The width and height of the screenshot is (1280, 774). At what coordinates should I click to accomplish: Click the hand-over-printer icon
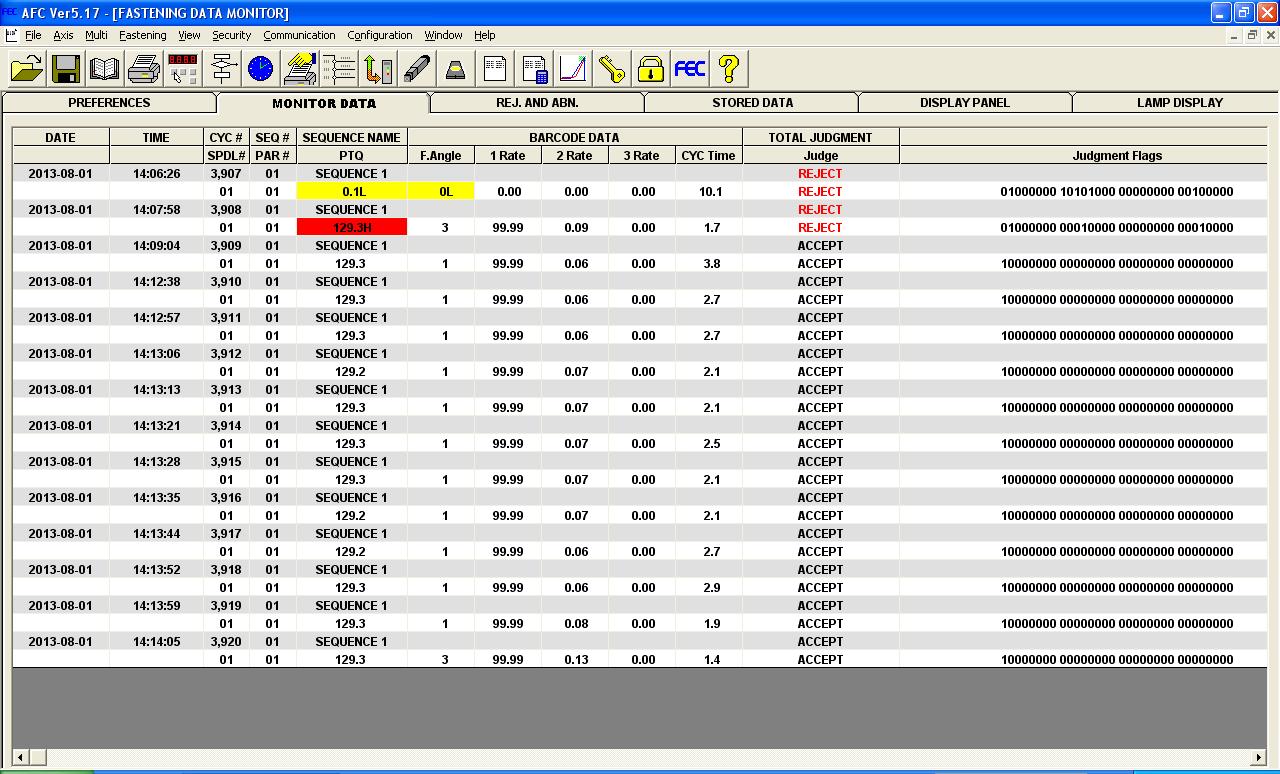pos(300,69)
